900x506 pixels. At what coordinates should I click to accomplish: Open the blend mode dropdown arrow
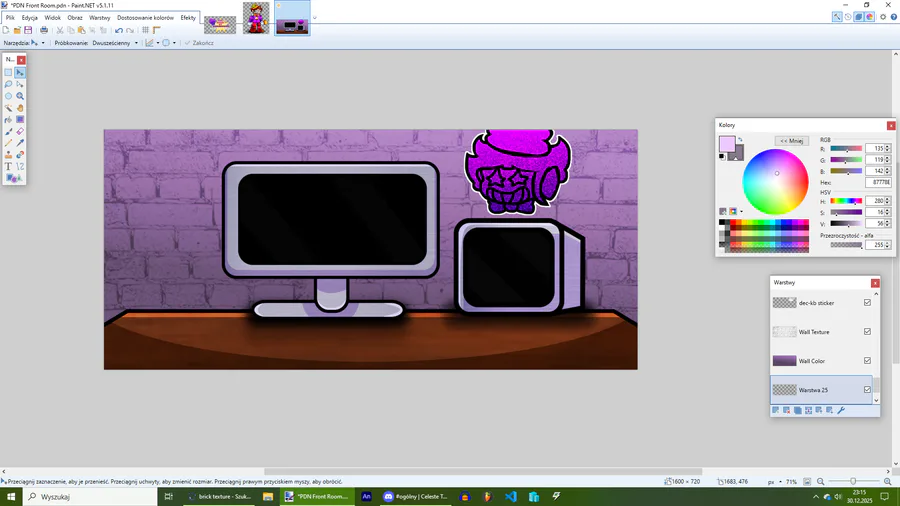click(158, 43)
